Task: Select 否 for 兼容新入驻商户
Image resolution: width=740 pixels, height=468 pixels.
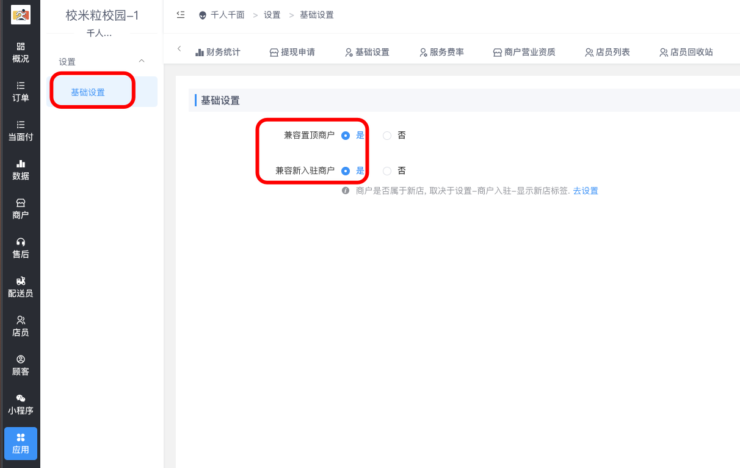Action: 387,171
